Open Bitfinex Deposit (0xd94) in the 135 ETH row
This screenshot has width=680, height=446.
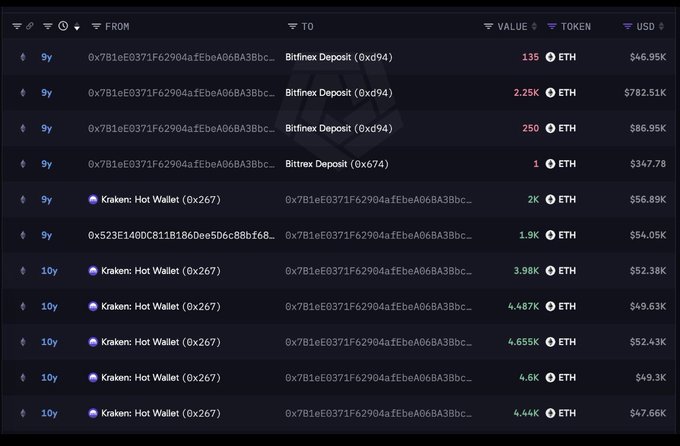(339, 57)
